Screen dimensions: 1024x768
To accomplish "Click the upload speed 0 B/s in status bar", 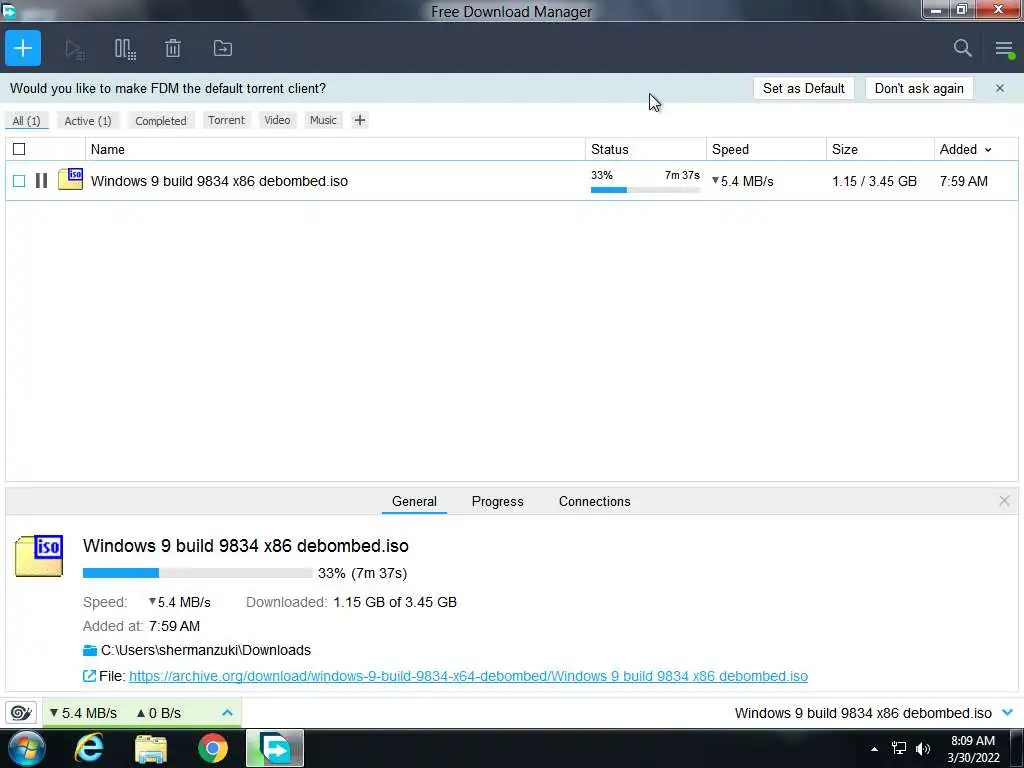I will click(x=158, y=712).
